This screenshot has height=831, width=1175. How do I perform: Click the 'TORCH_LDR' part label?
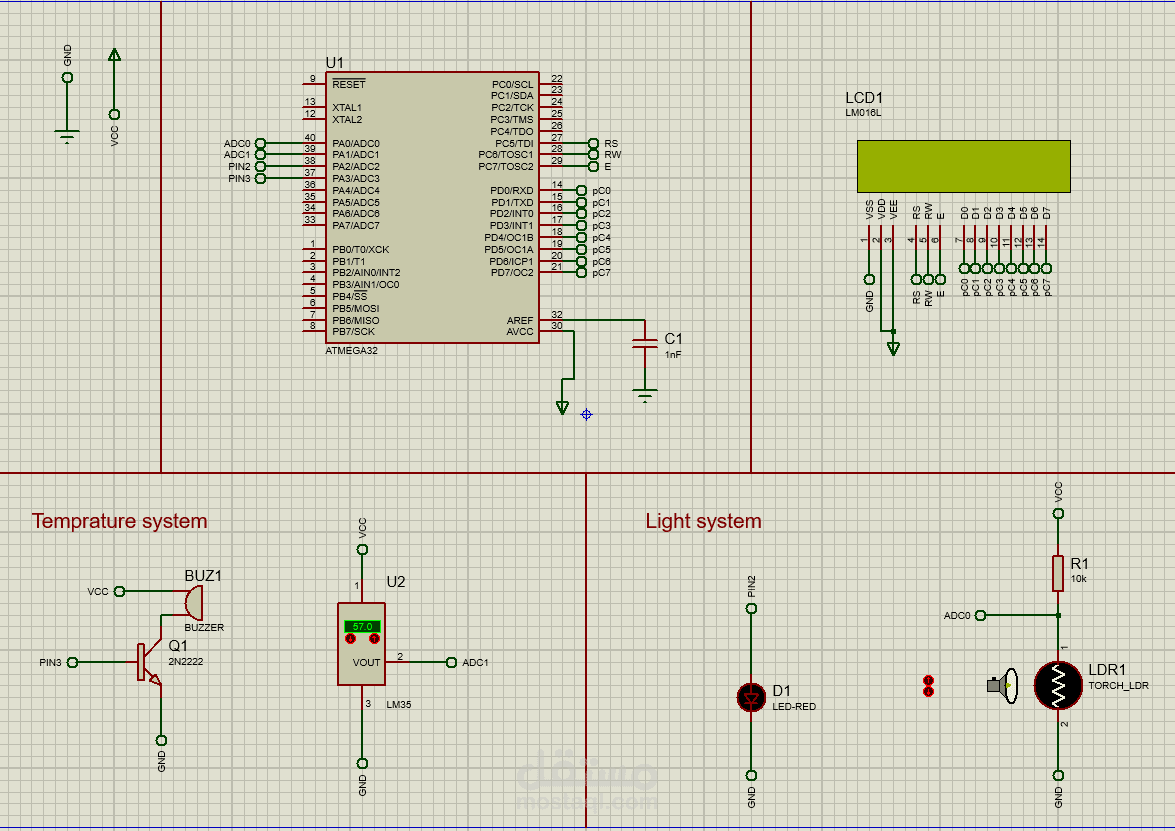(x=1119, y=686)
